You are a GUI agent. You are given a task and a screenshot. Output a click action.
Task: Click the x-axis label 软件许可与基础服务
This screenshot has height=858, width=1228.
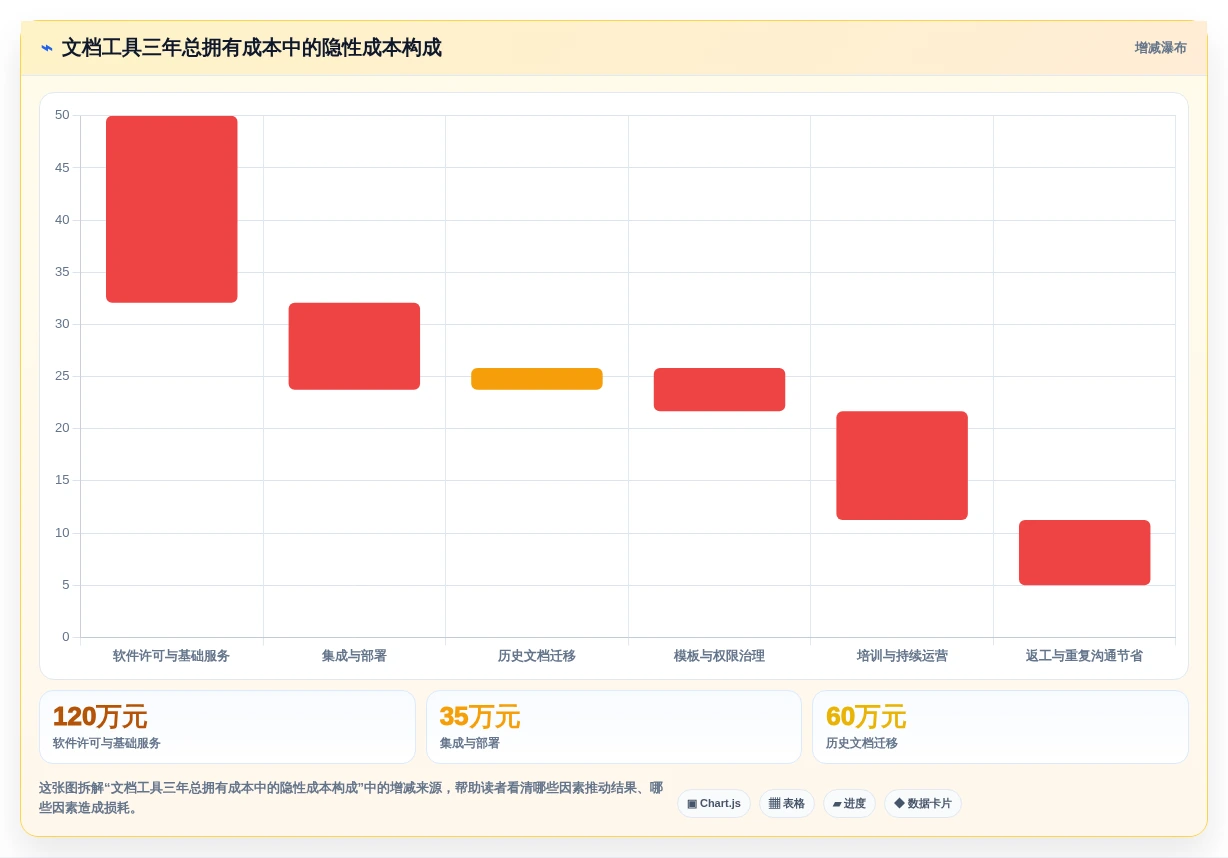(x=171, y=656)
